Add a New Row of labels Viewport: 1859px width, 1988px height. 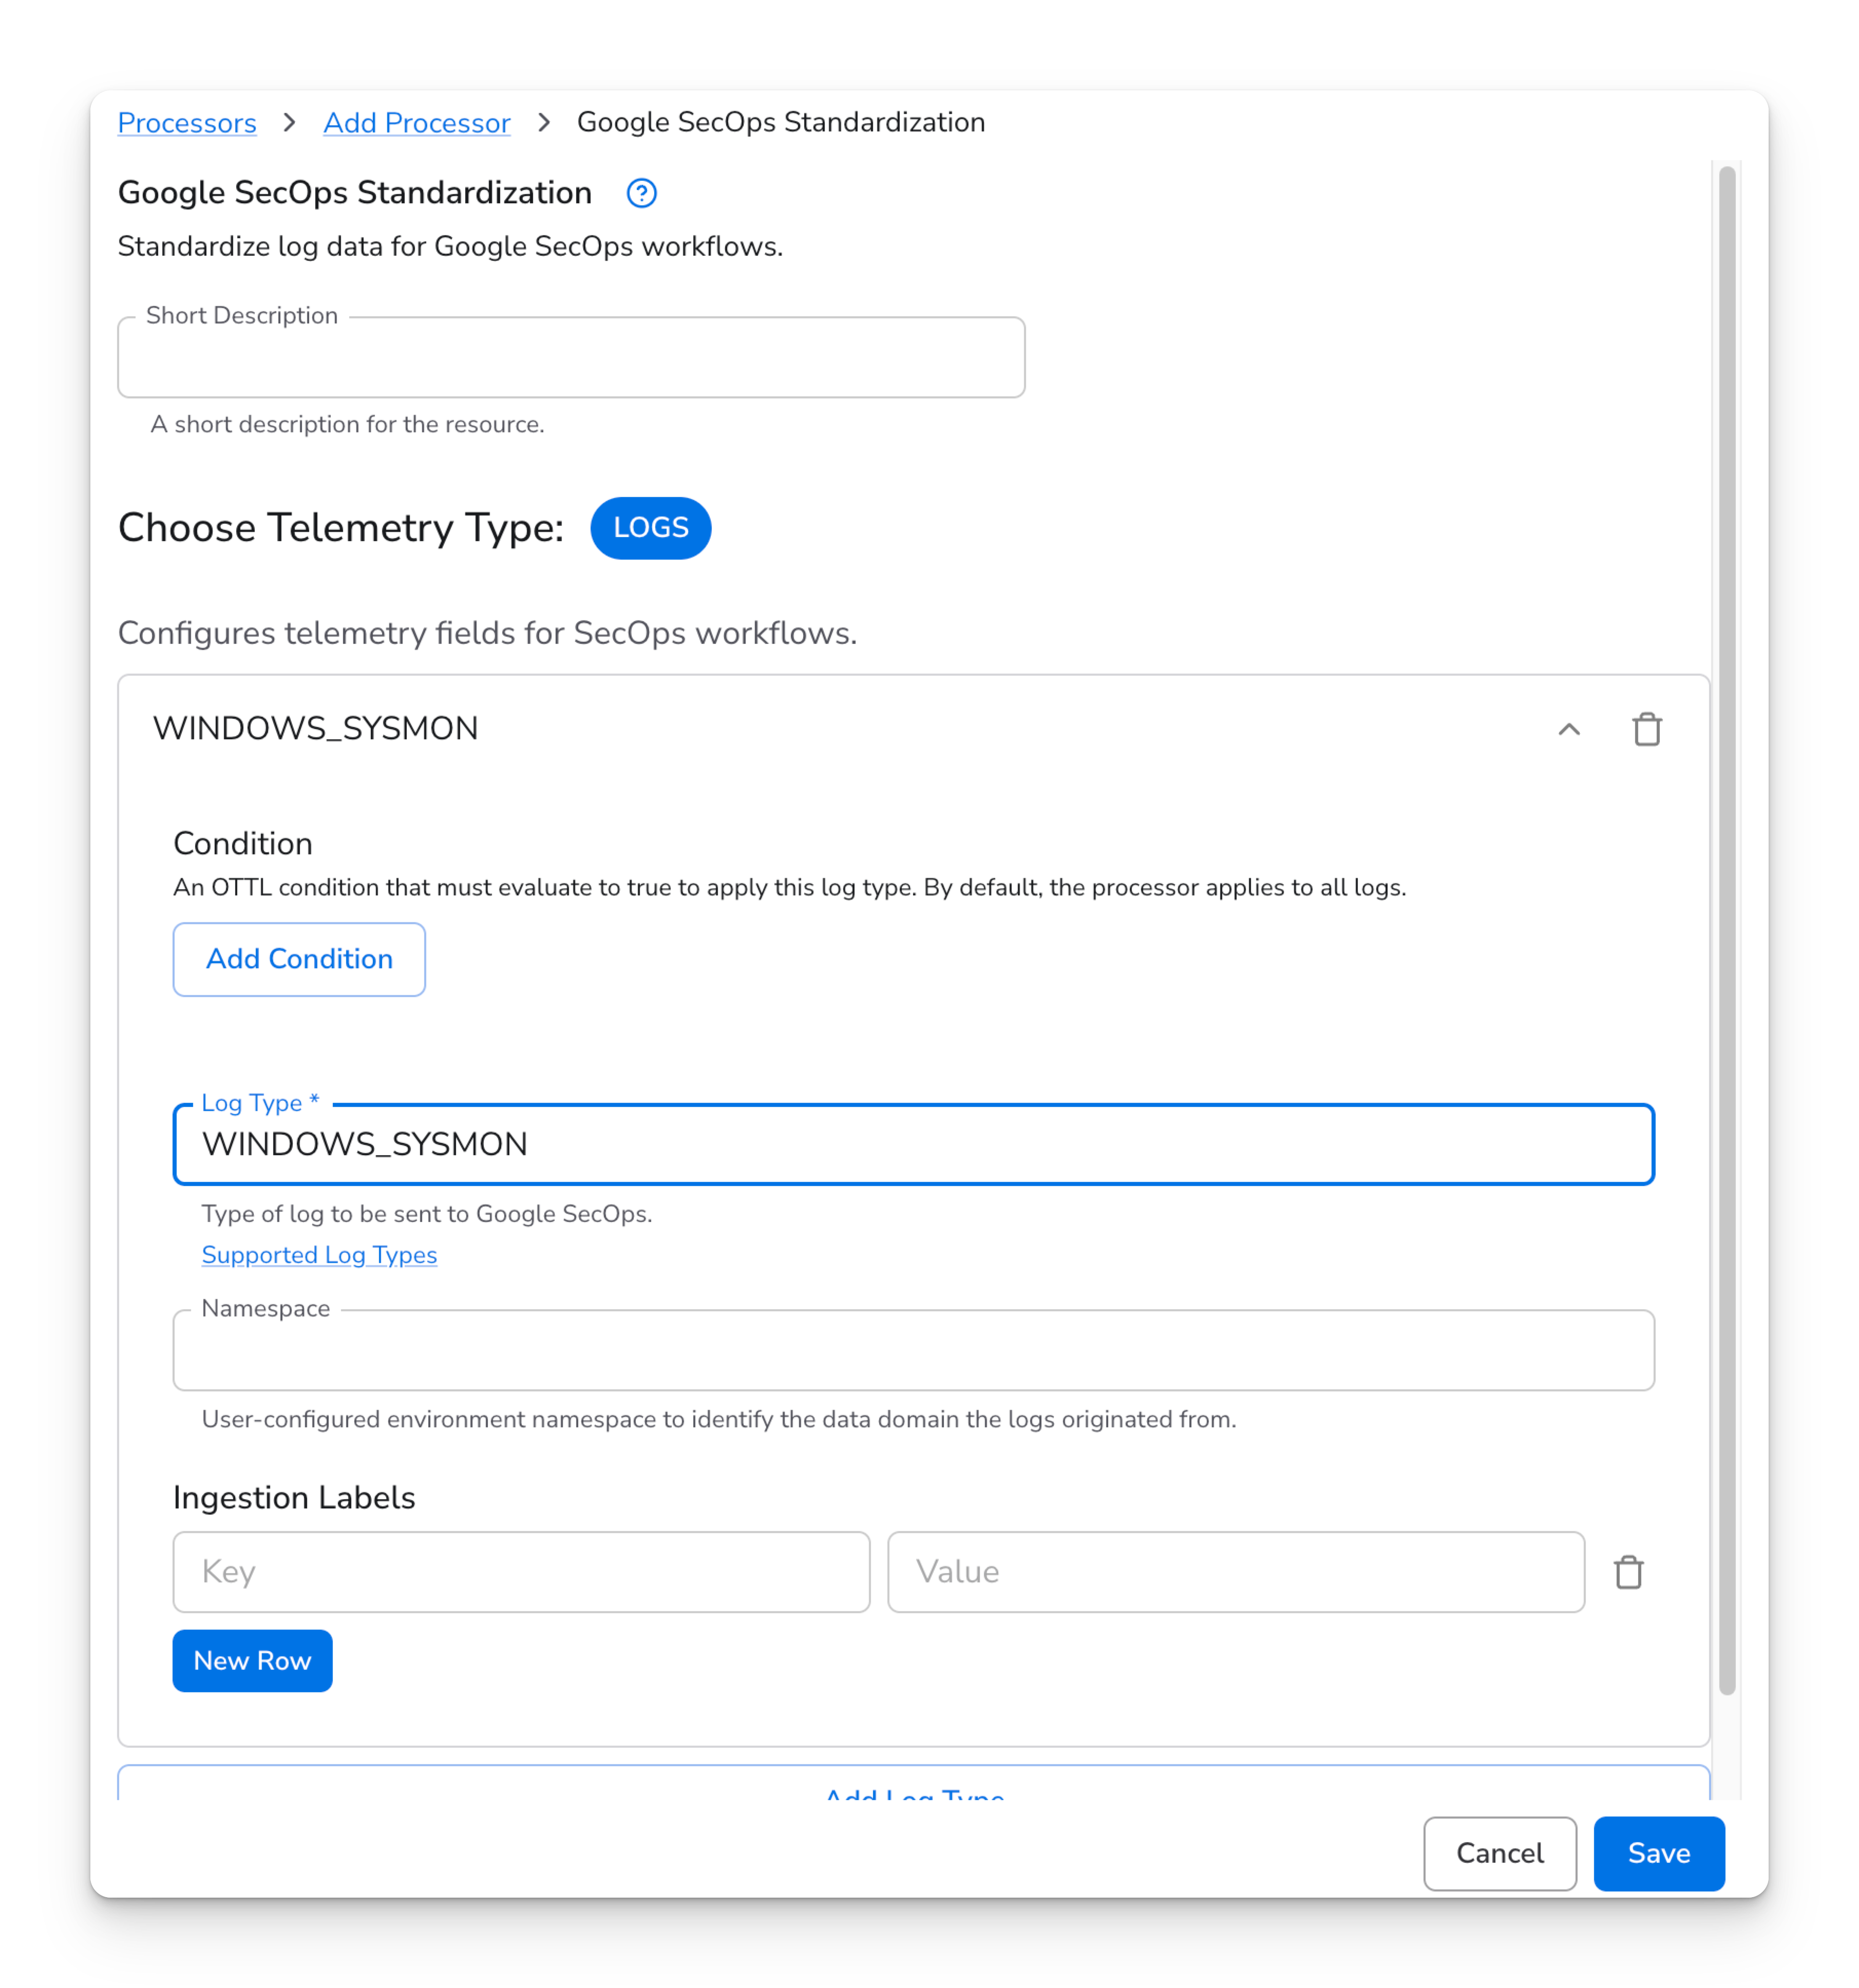point(252,1661)
